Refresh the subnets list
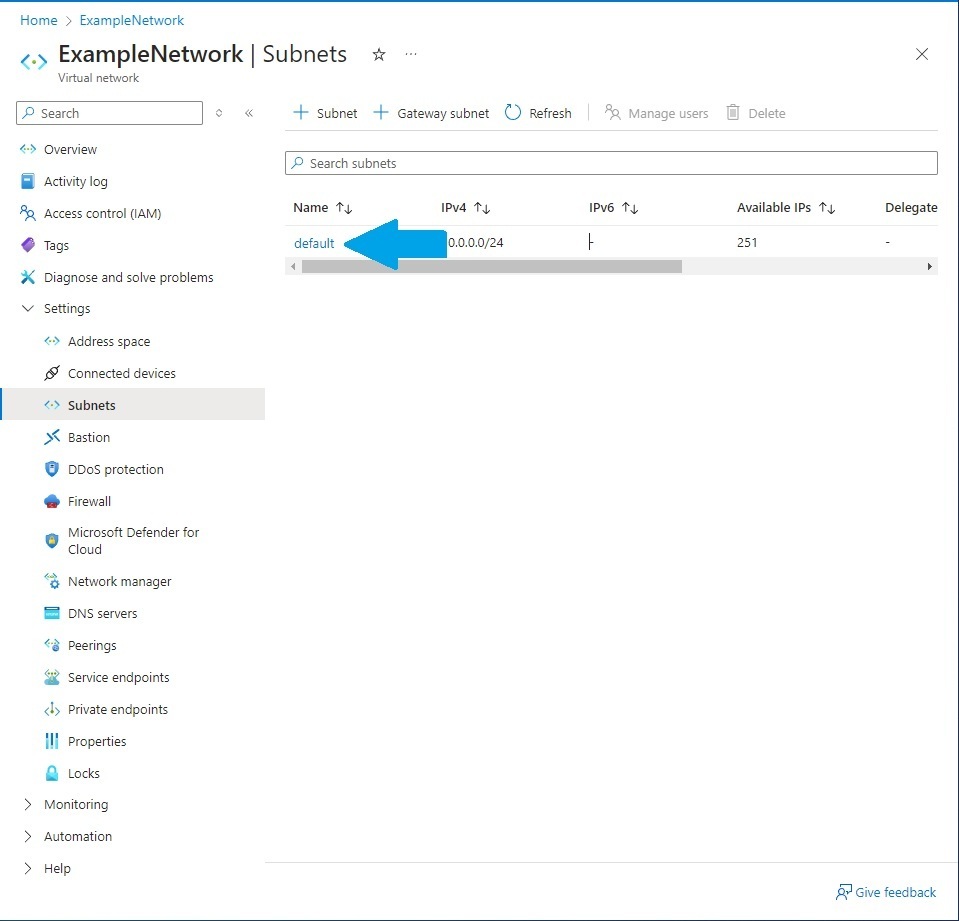This screenshot has height=921, width=959. click(538, 112)
